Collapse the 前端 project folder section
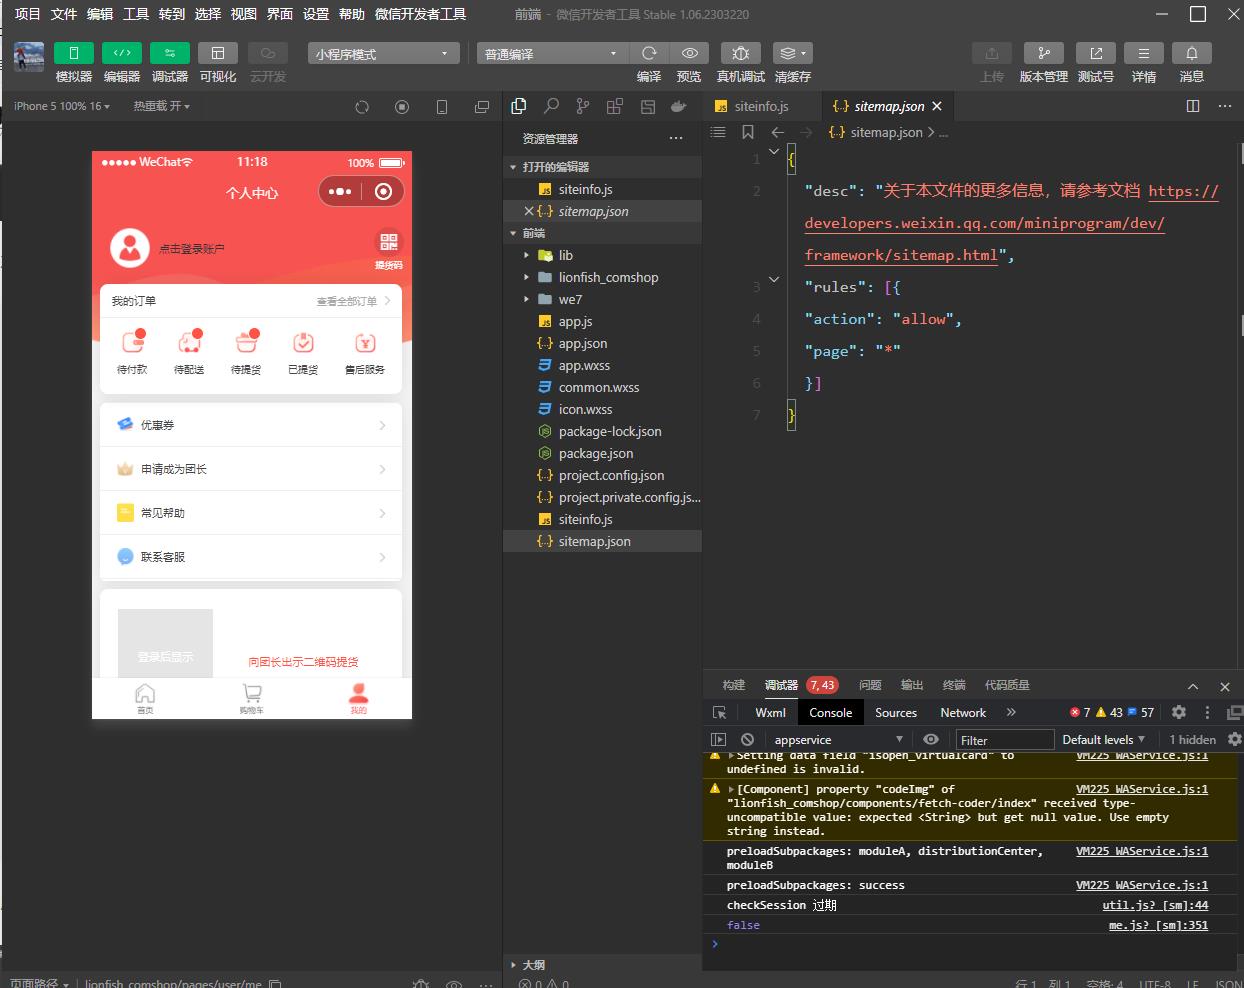Screen dimensions: 1244x988 [x=602, y=233]
